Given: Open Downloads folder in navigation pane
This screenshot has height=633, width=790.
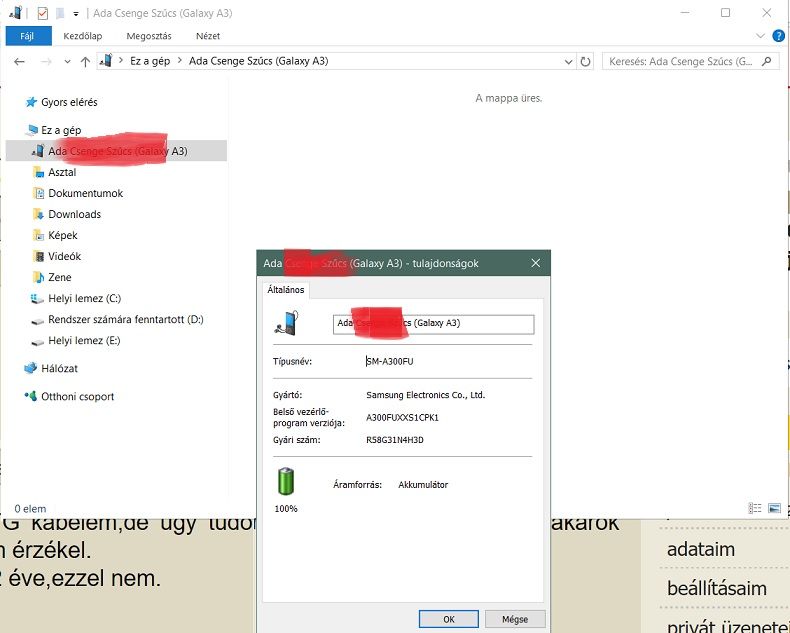Looking at the screenshot, I should click(x=75, y=214).
